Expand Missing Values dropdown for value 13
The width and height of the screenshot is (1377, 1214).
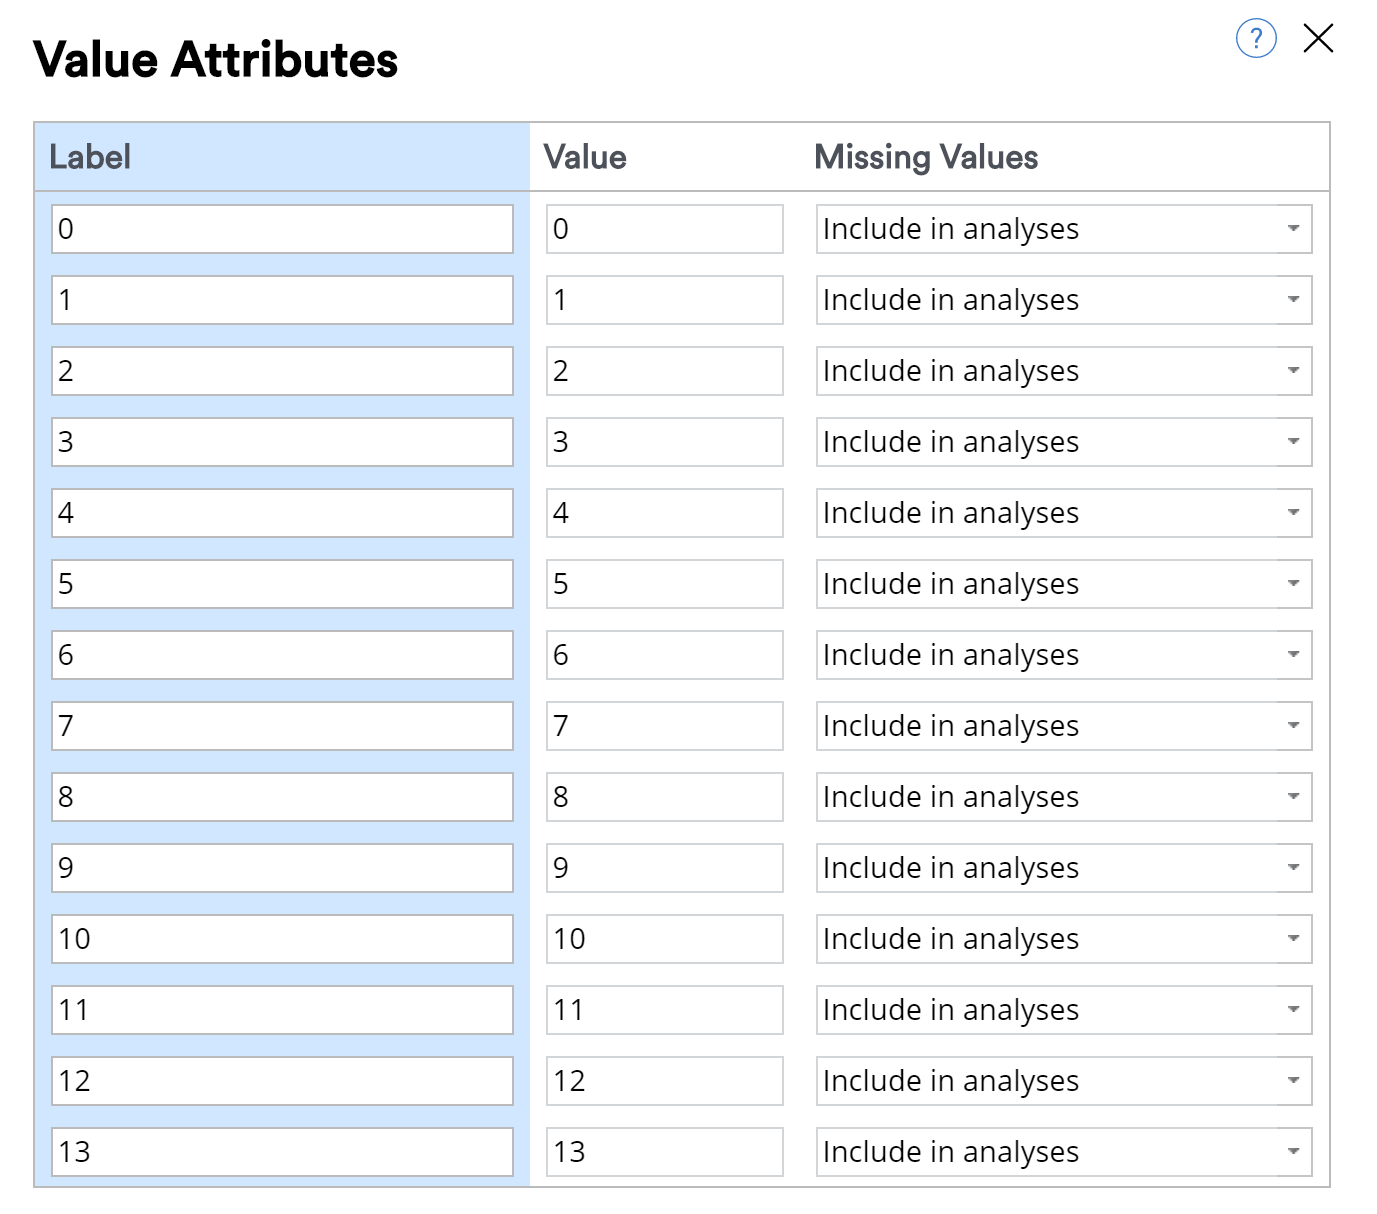[1063, 1152]
